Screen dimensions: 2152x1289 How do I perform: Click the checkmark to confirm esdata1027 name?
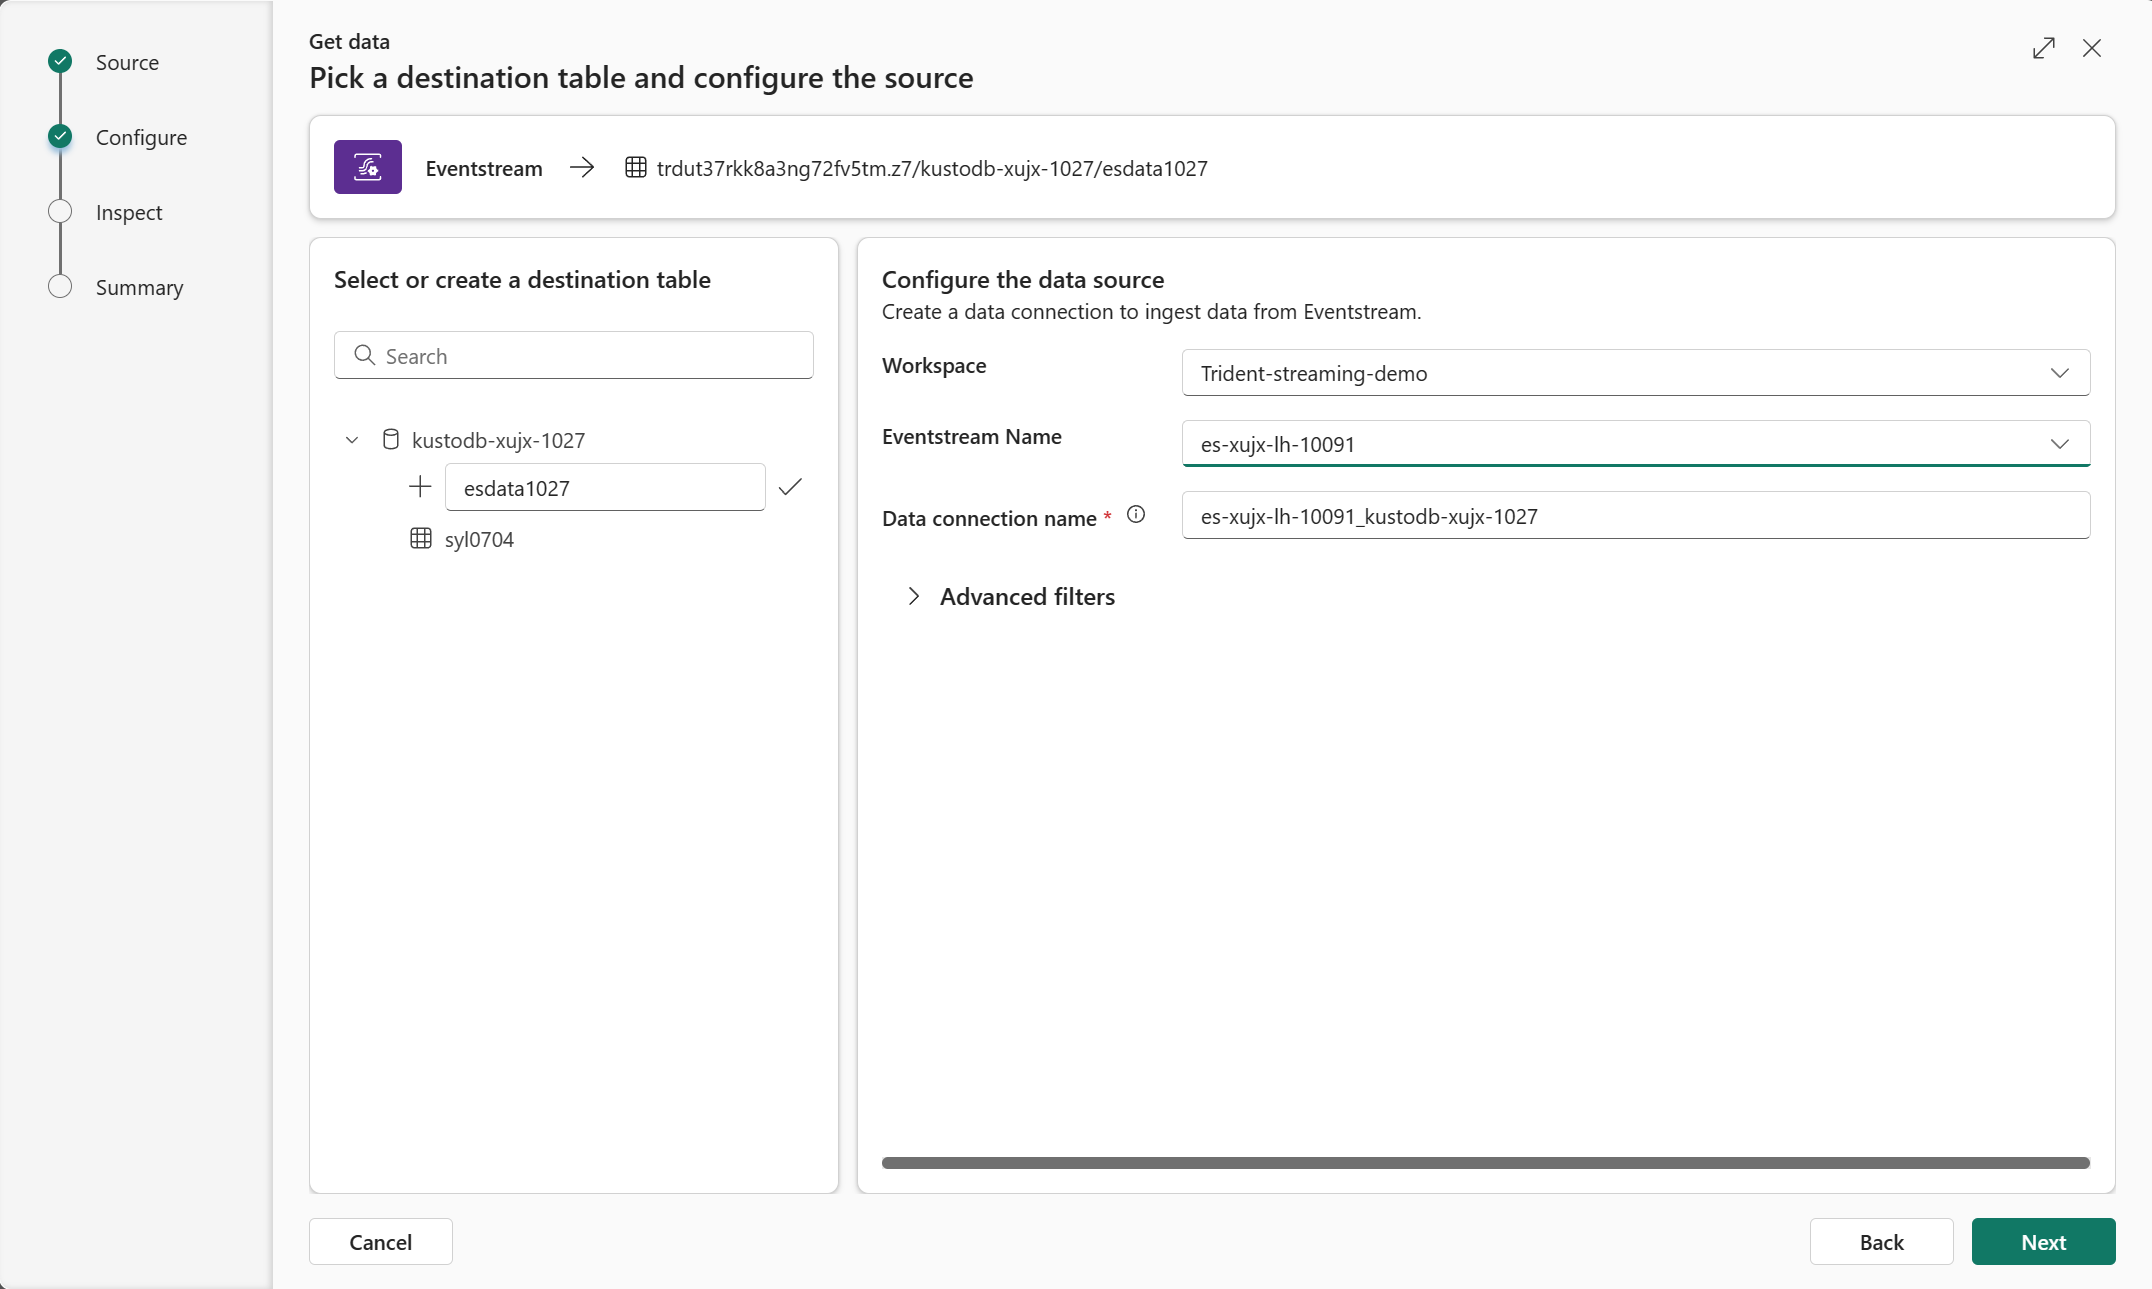pyautogui.click(x=790, y=487)
